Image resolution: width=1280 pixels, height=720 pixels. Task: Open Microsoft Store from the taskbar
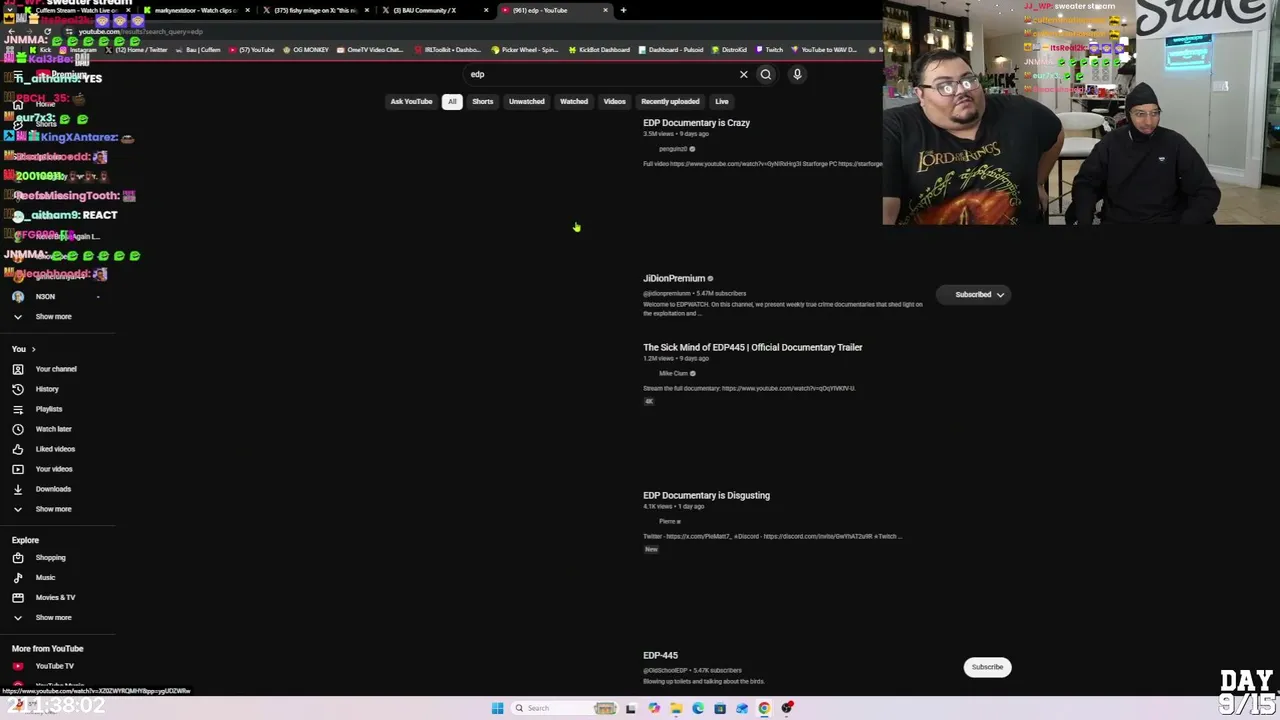(720, 708)
